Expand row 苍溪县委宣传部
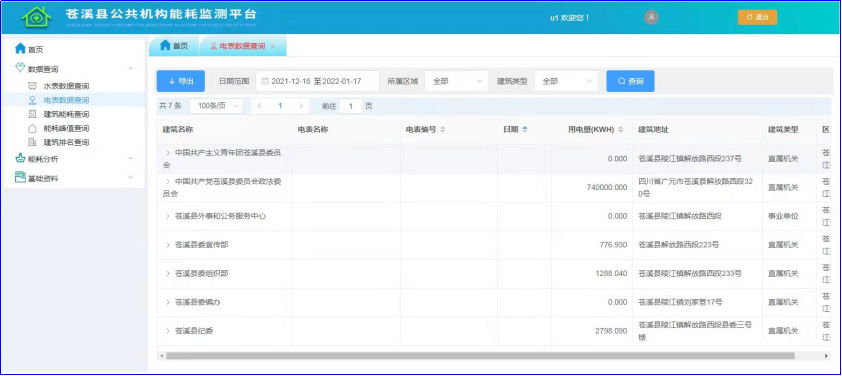Screen dimensions: 842x376 coord(168,244)
